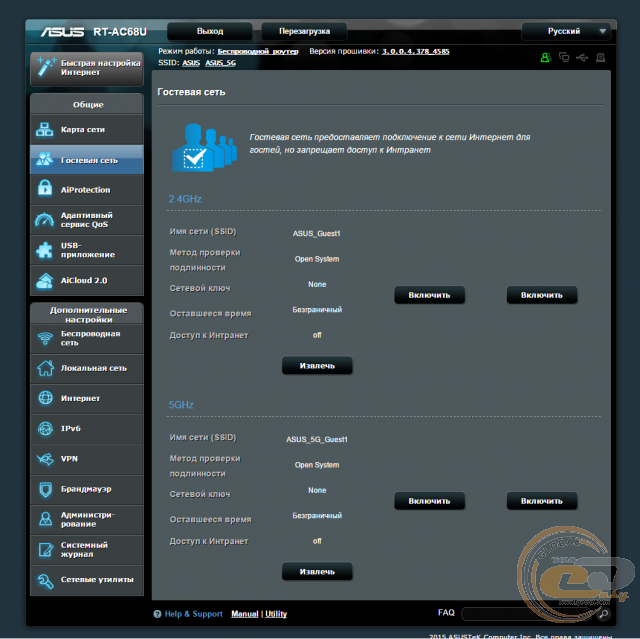Click the green guest users status icon
The height and width of the screenshot is (639, 640).
545,58
